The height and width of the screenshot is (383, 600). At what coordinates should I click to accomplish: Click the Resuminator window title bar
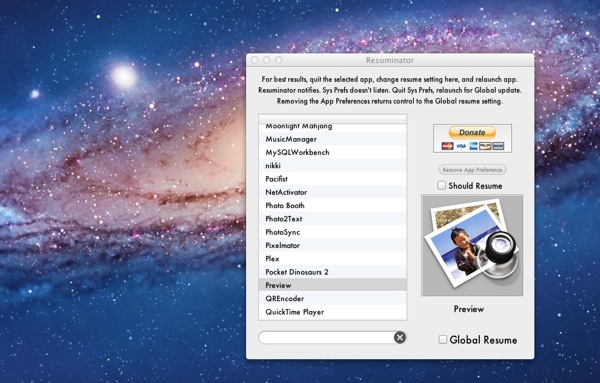tap(390, 60)
